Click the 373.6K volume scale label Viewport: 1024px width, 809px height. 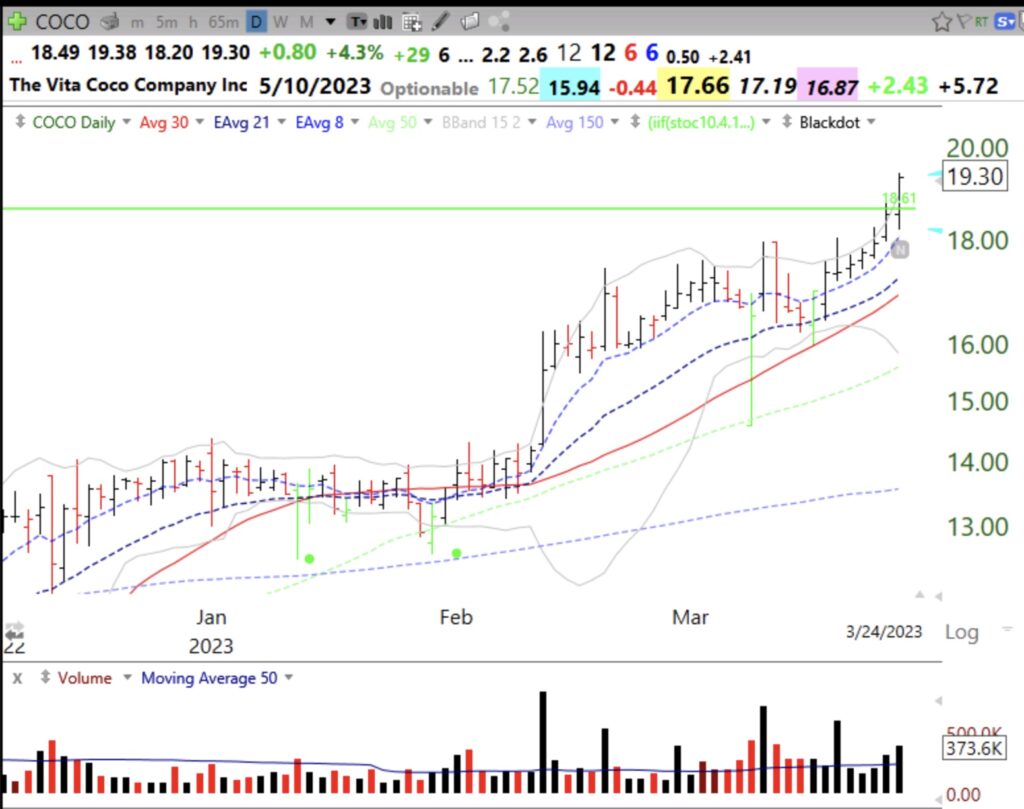coord(974,748)
